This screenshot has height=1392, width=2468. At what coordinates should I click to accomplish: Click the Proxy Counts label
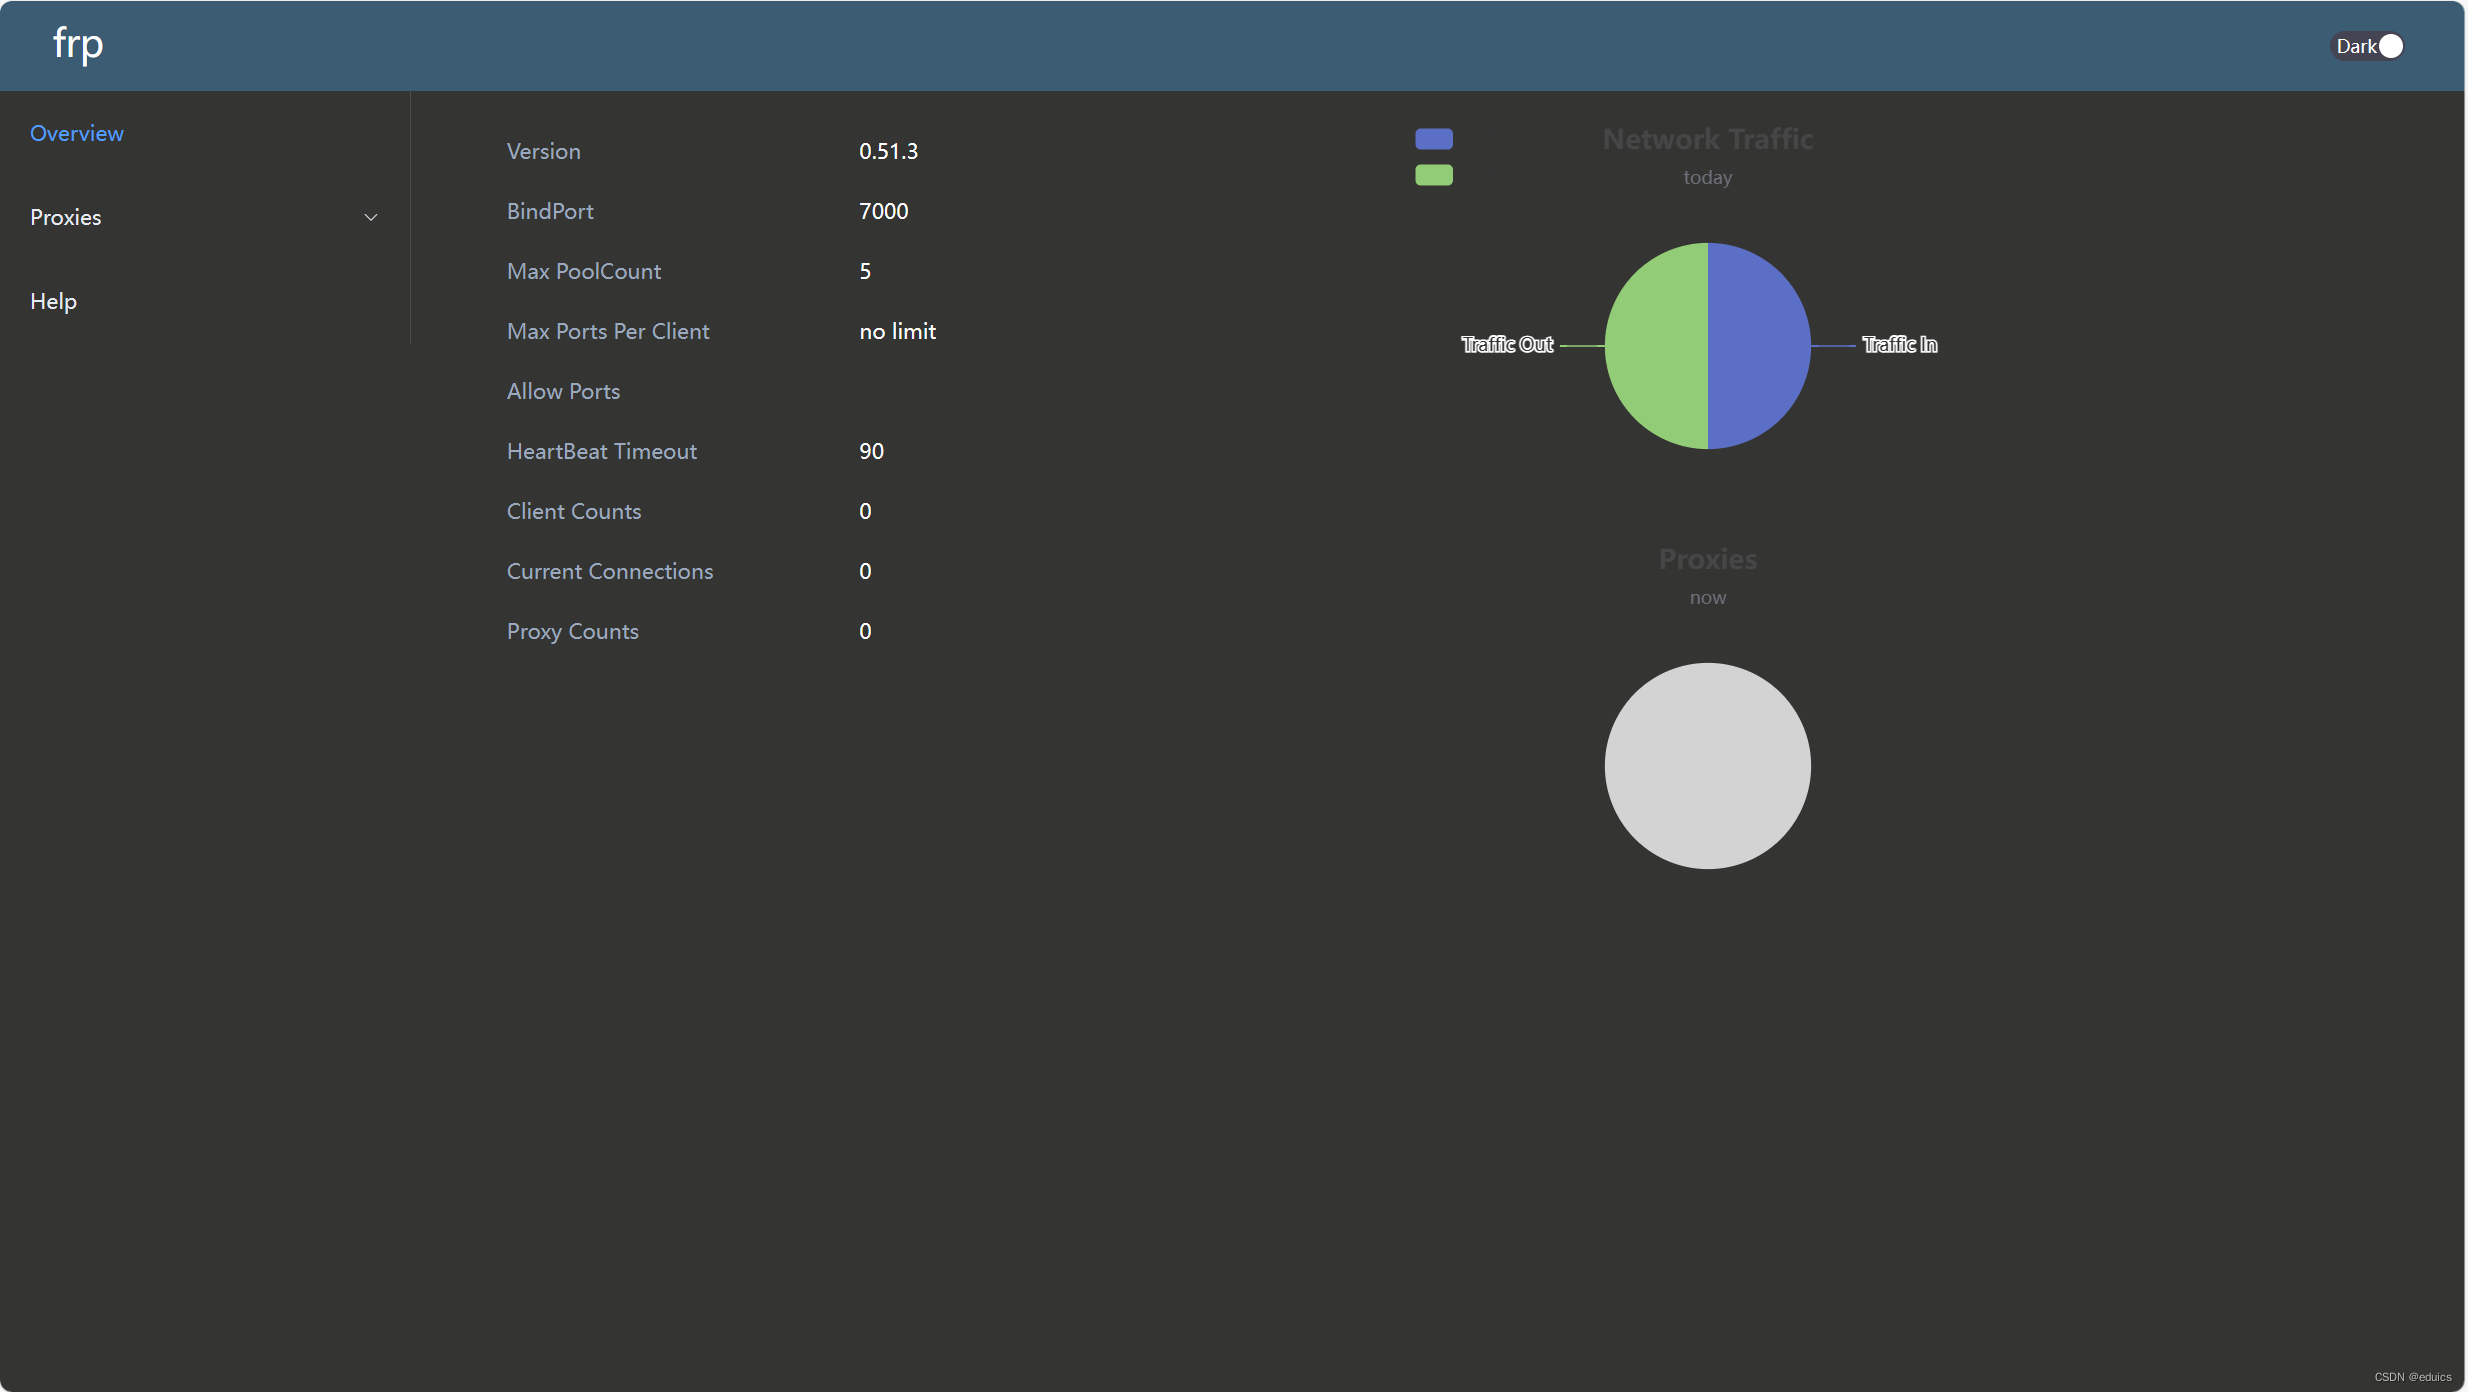tap(573, 631)
